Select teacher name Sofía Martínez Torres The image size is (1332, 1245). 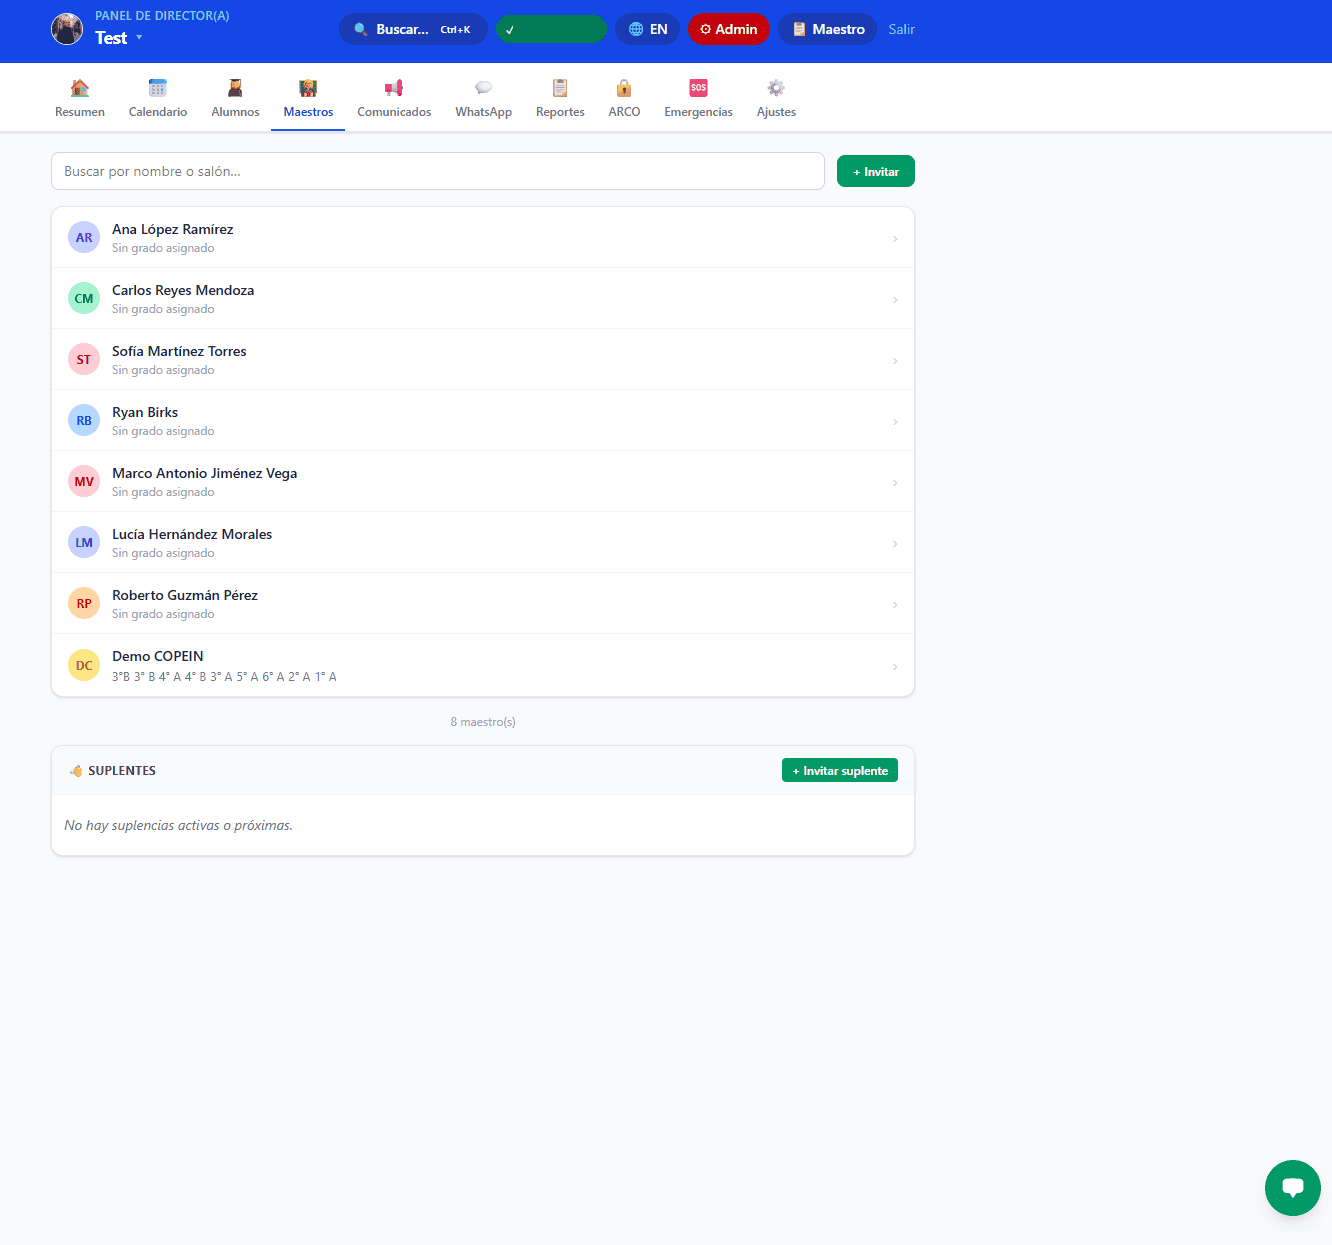point(179,351)
